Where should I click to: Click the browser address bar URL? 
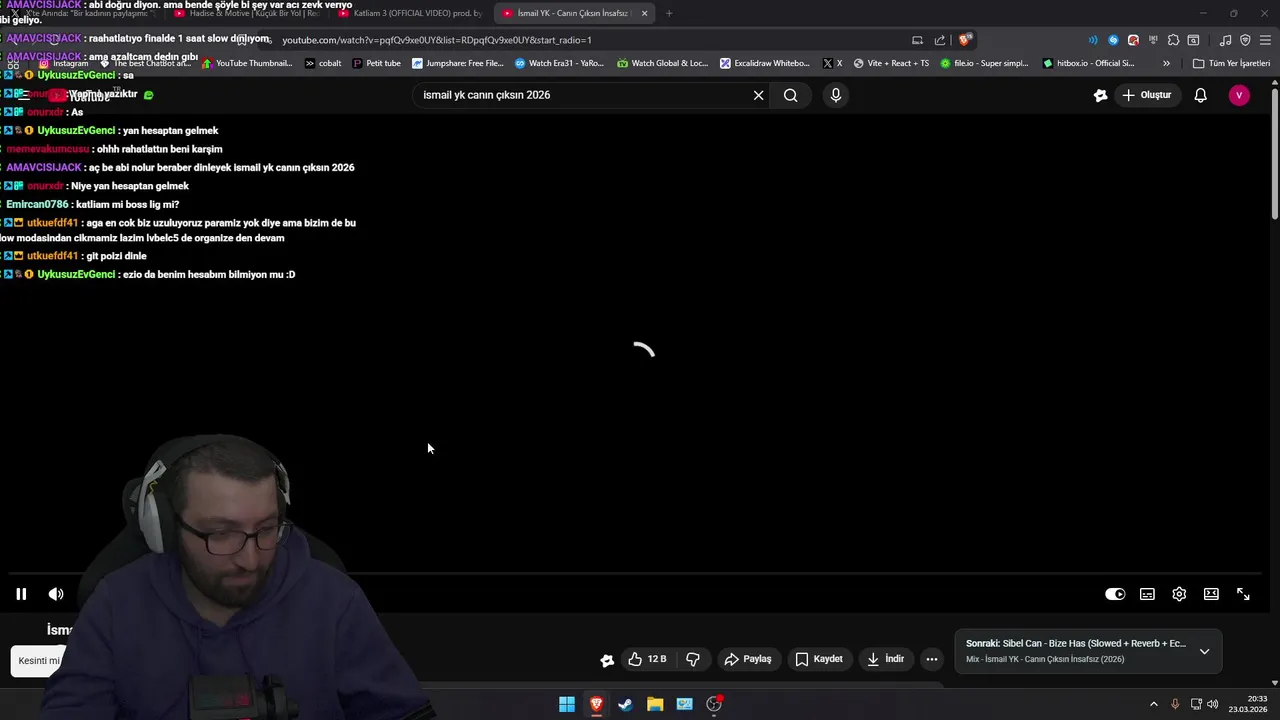pos(437,40)
